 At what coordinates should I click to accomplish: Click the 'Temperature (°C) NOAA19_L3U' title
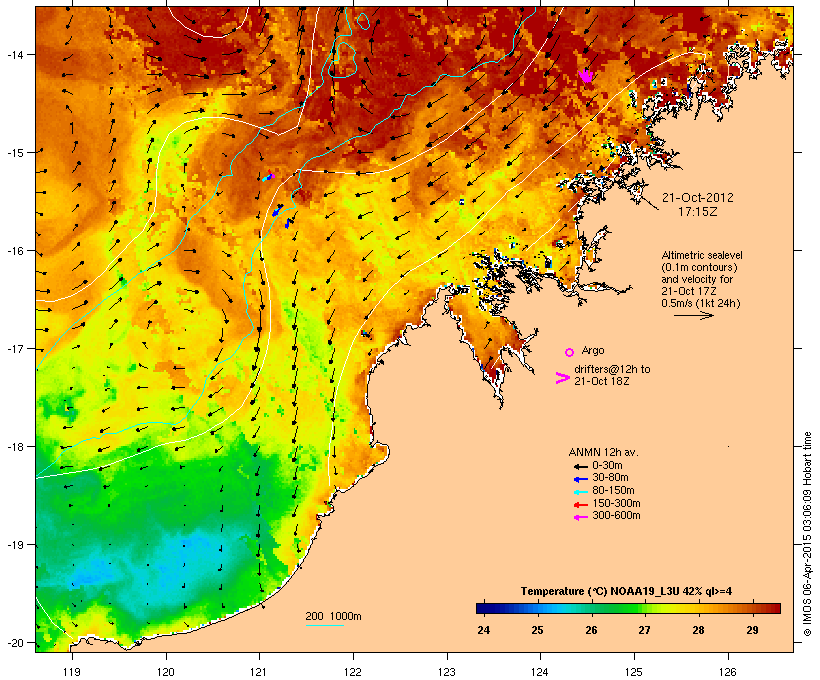coord(599,591)
